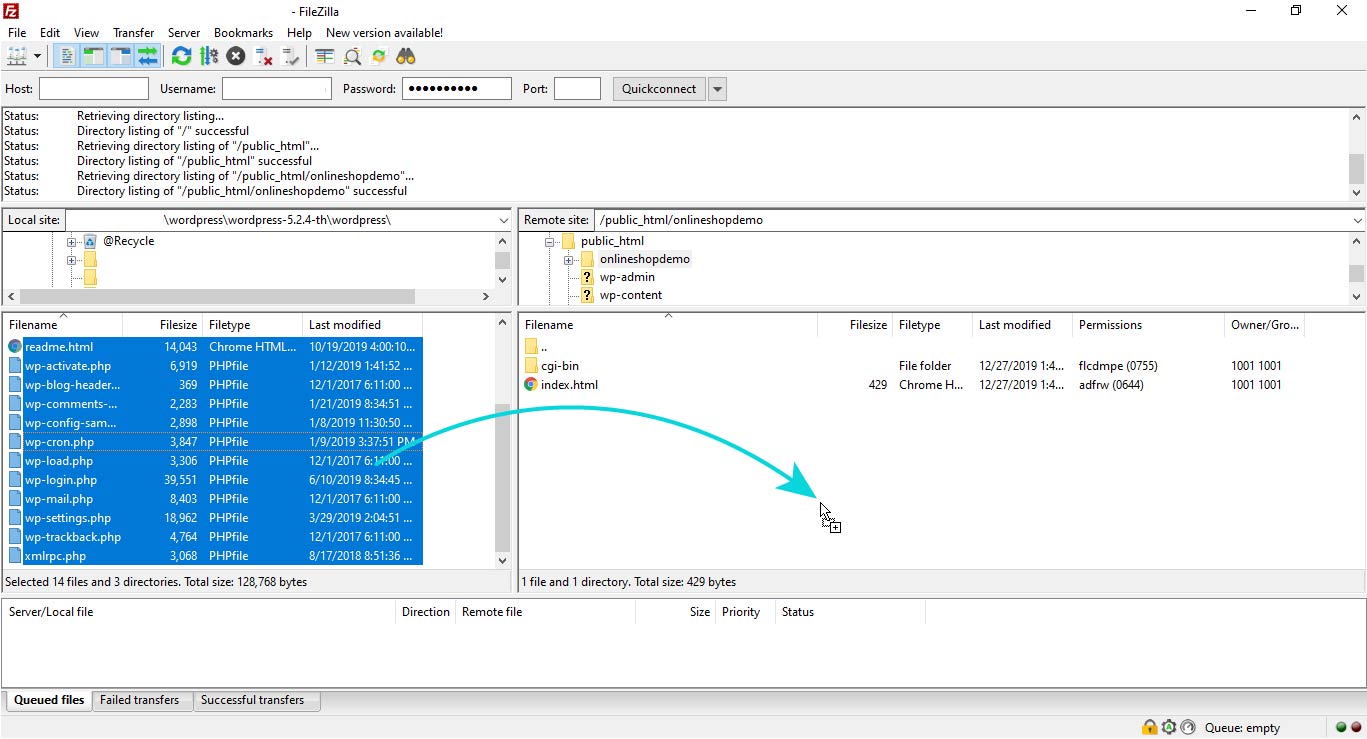Click the message log vertical scrollbar
The height and width of the screenshot is (739, 1367).
(1356, 154)
